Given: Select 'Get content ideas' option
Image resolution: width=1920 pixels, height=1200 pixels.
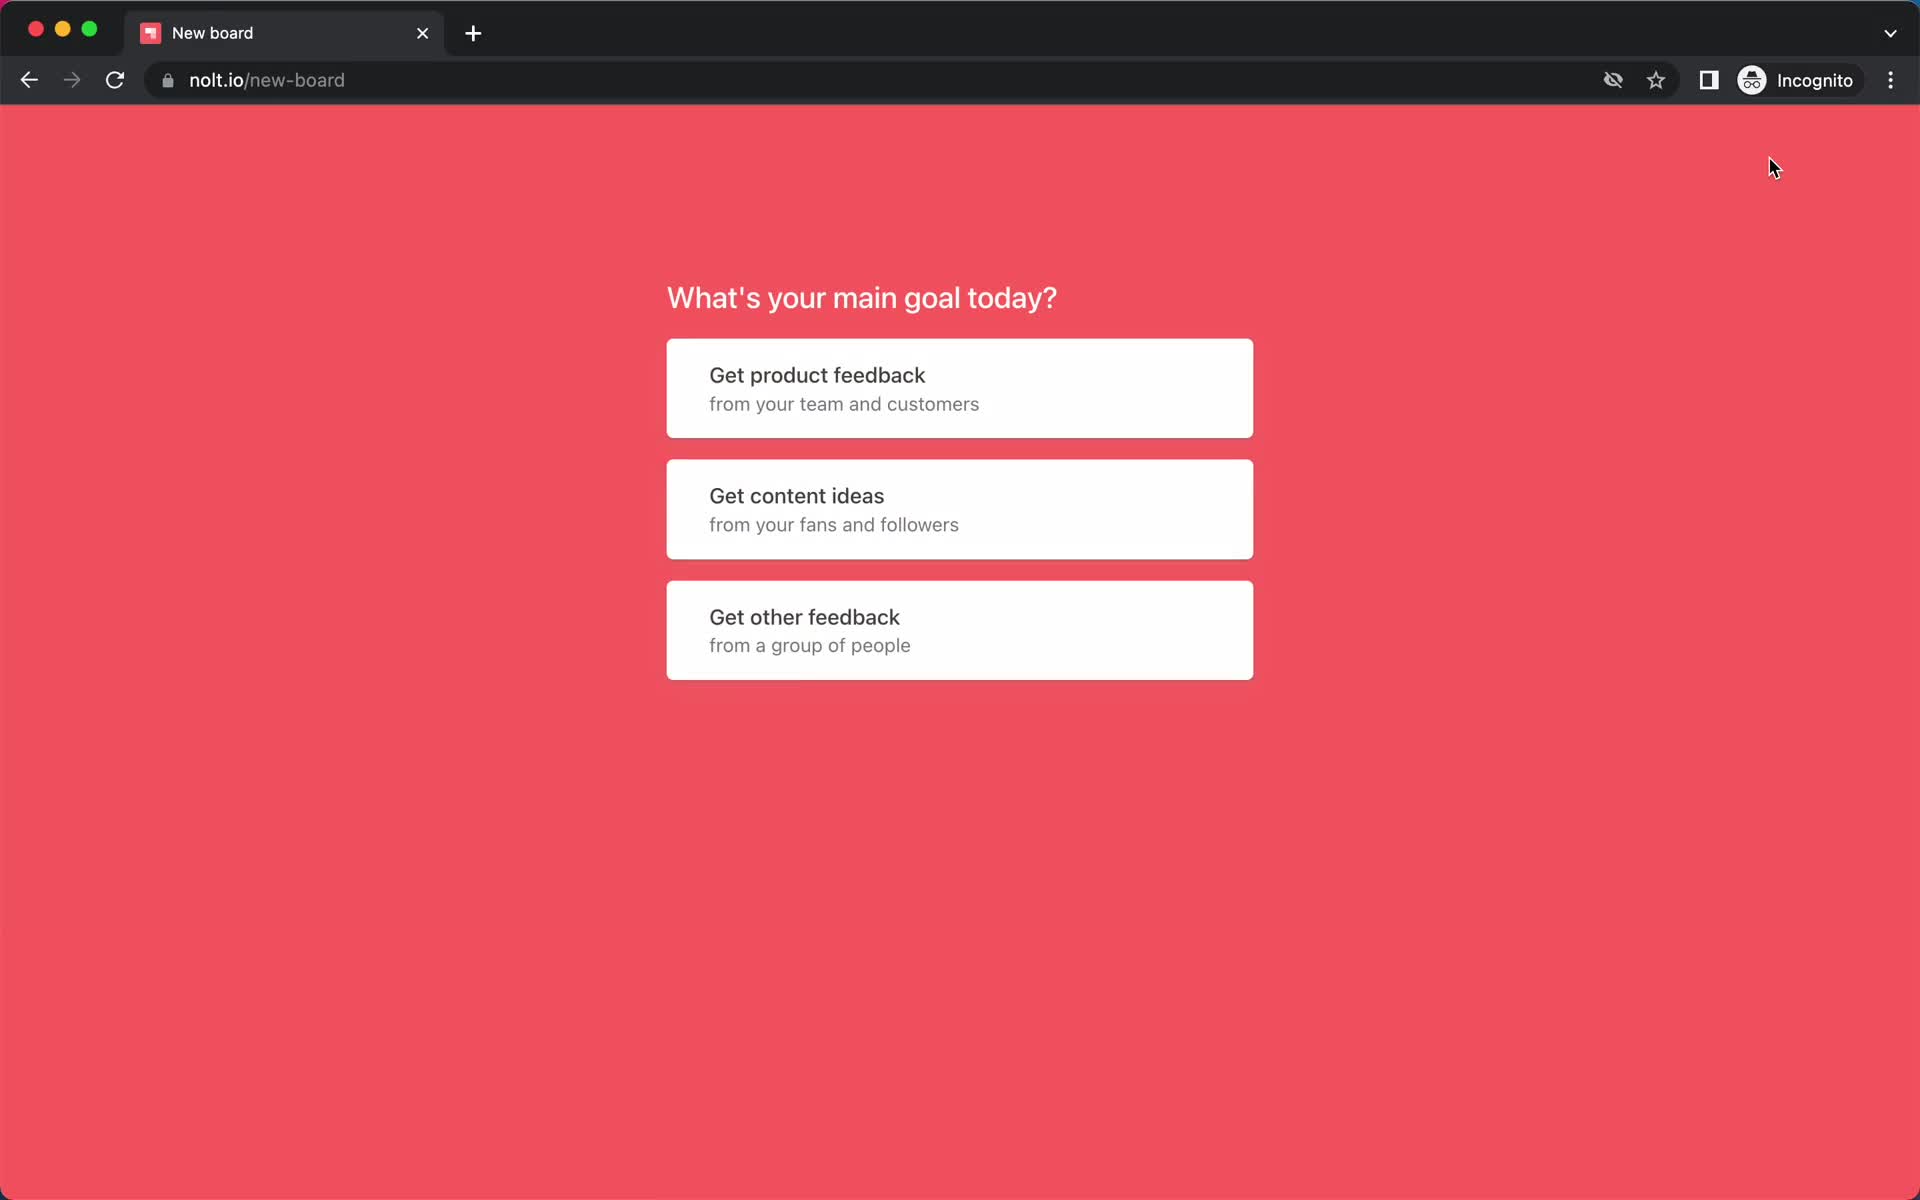Looking at the screenshot, I should tap(959, 509).
